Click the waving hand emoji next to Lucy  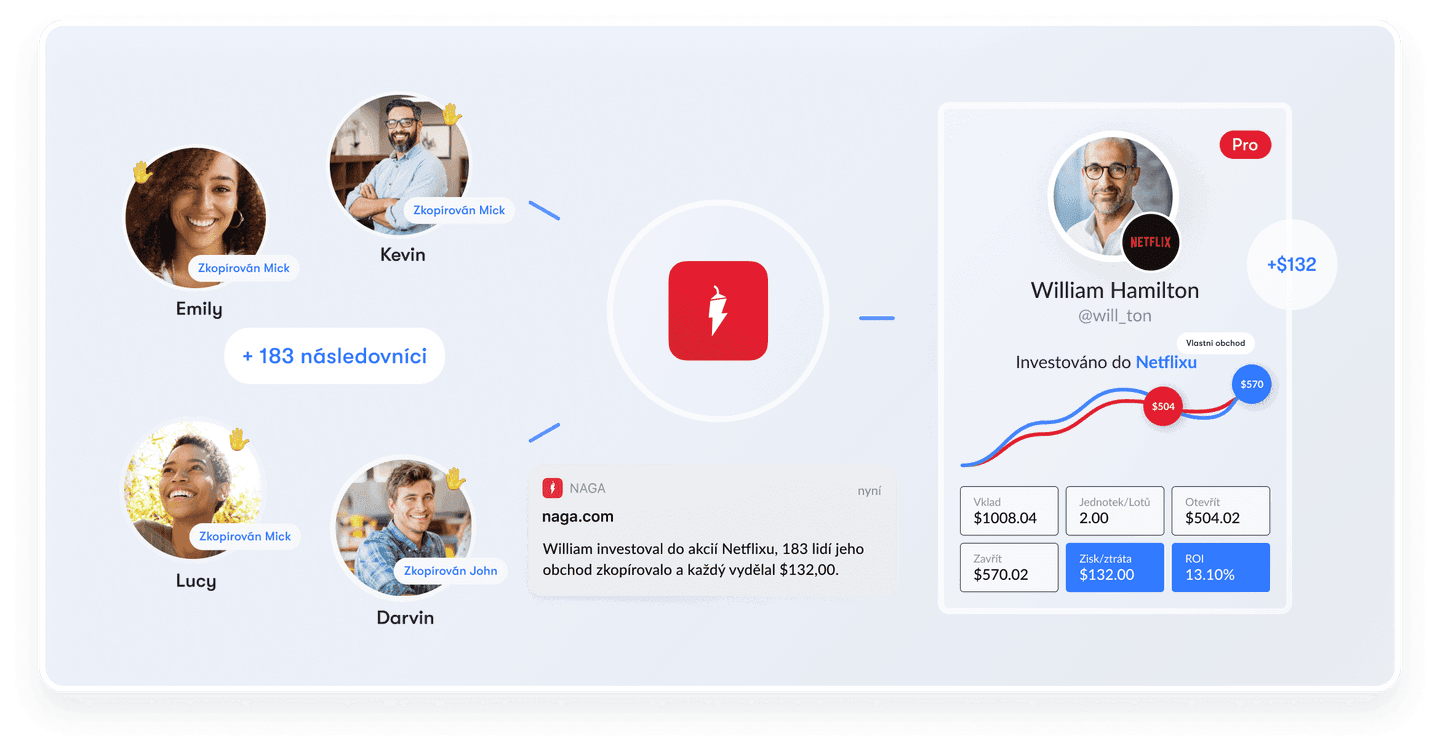(238, 439)
